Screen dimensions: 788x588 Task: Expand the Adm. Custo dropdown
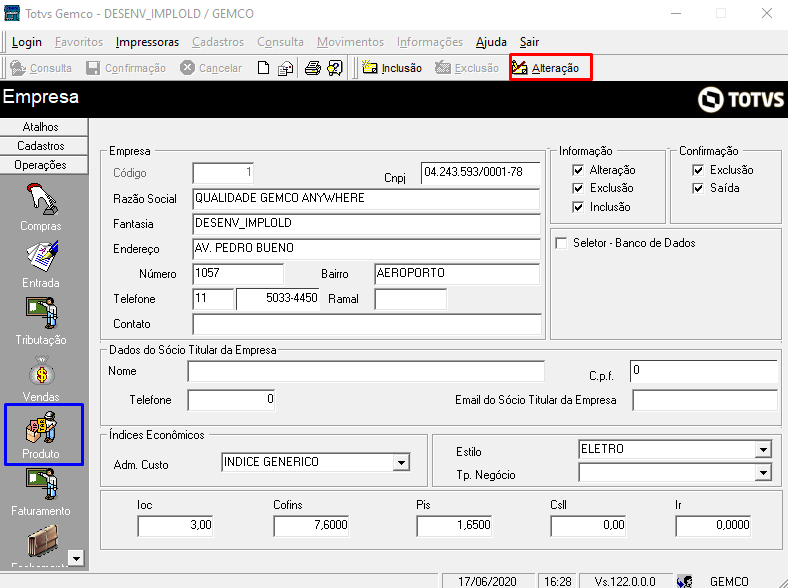tap(401, 462)
